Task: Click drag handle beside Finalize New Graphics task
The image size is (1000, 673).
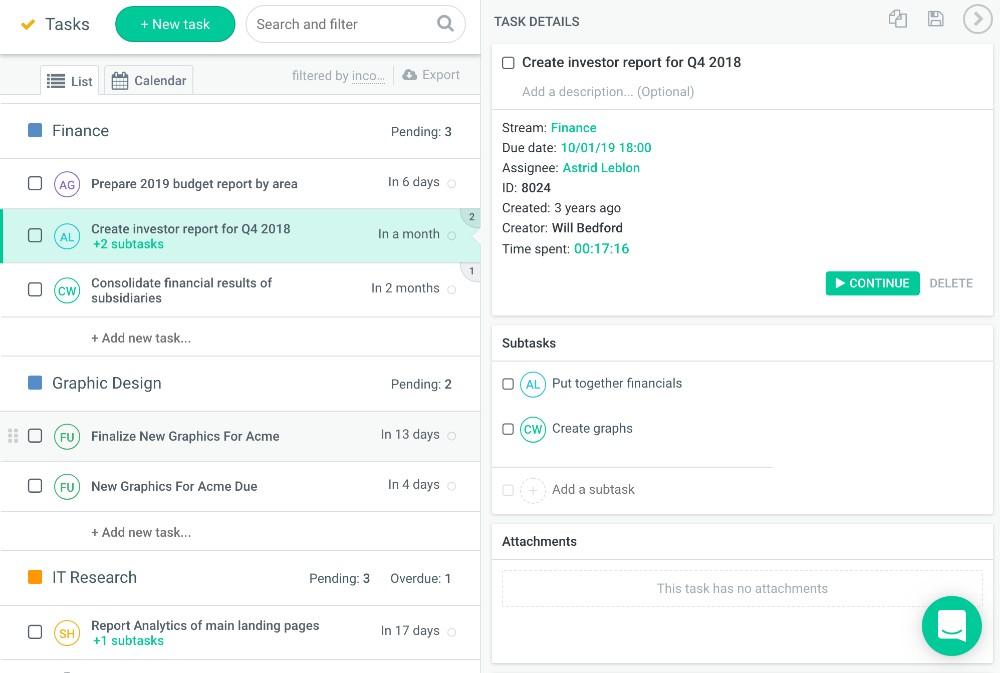Action: coord(13,436)
